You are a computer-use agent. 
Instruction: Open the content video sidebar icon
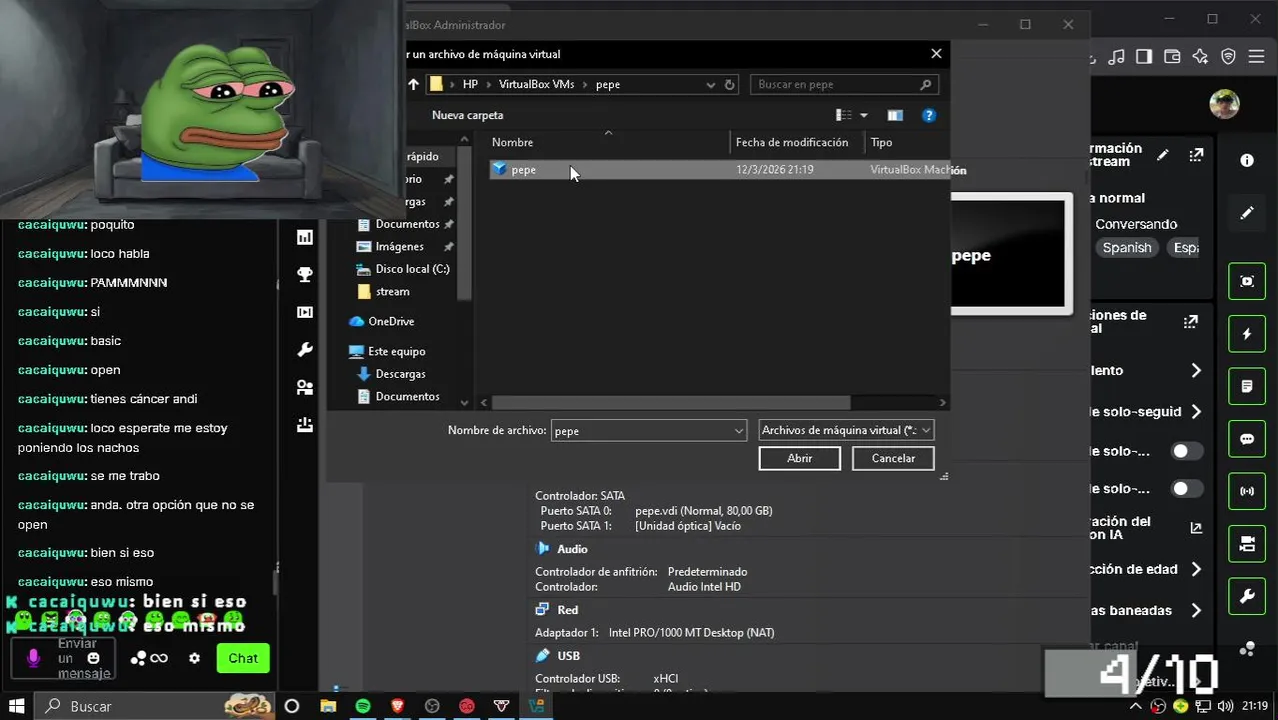tap(305, 312)
